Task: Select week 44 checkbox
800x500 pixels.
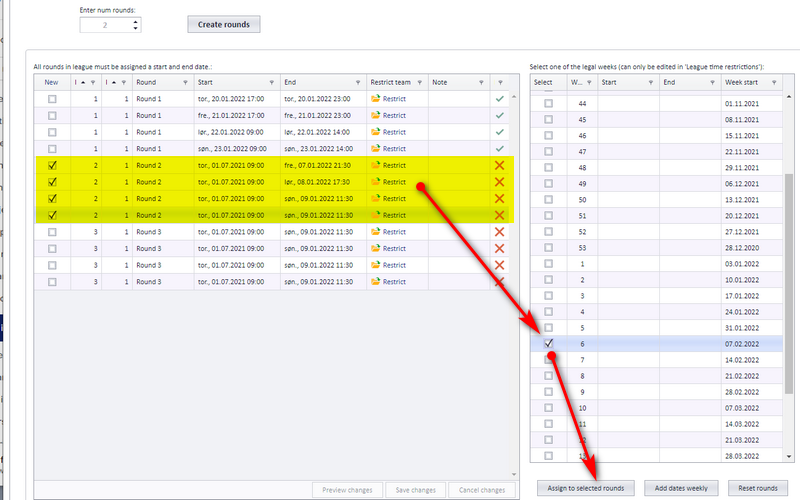Action: click(548, 103)
